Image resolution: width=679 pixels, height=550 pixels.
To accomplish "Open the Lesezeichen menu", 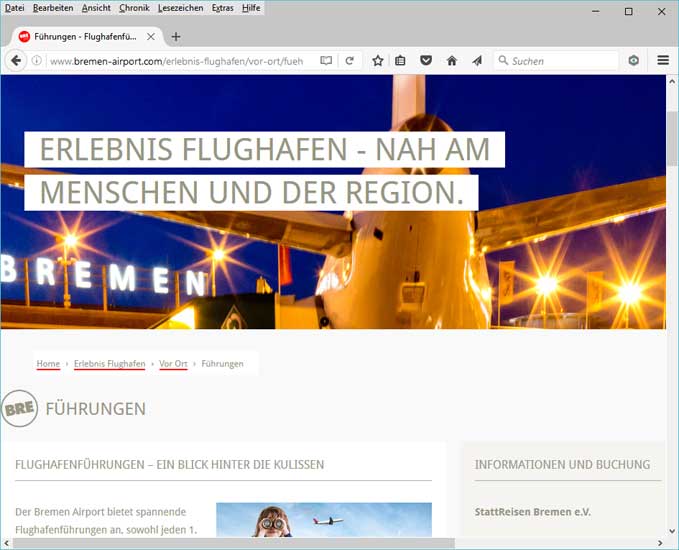I will 181,8.
